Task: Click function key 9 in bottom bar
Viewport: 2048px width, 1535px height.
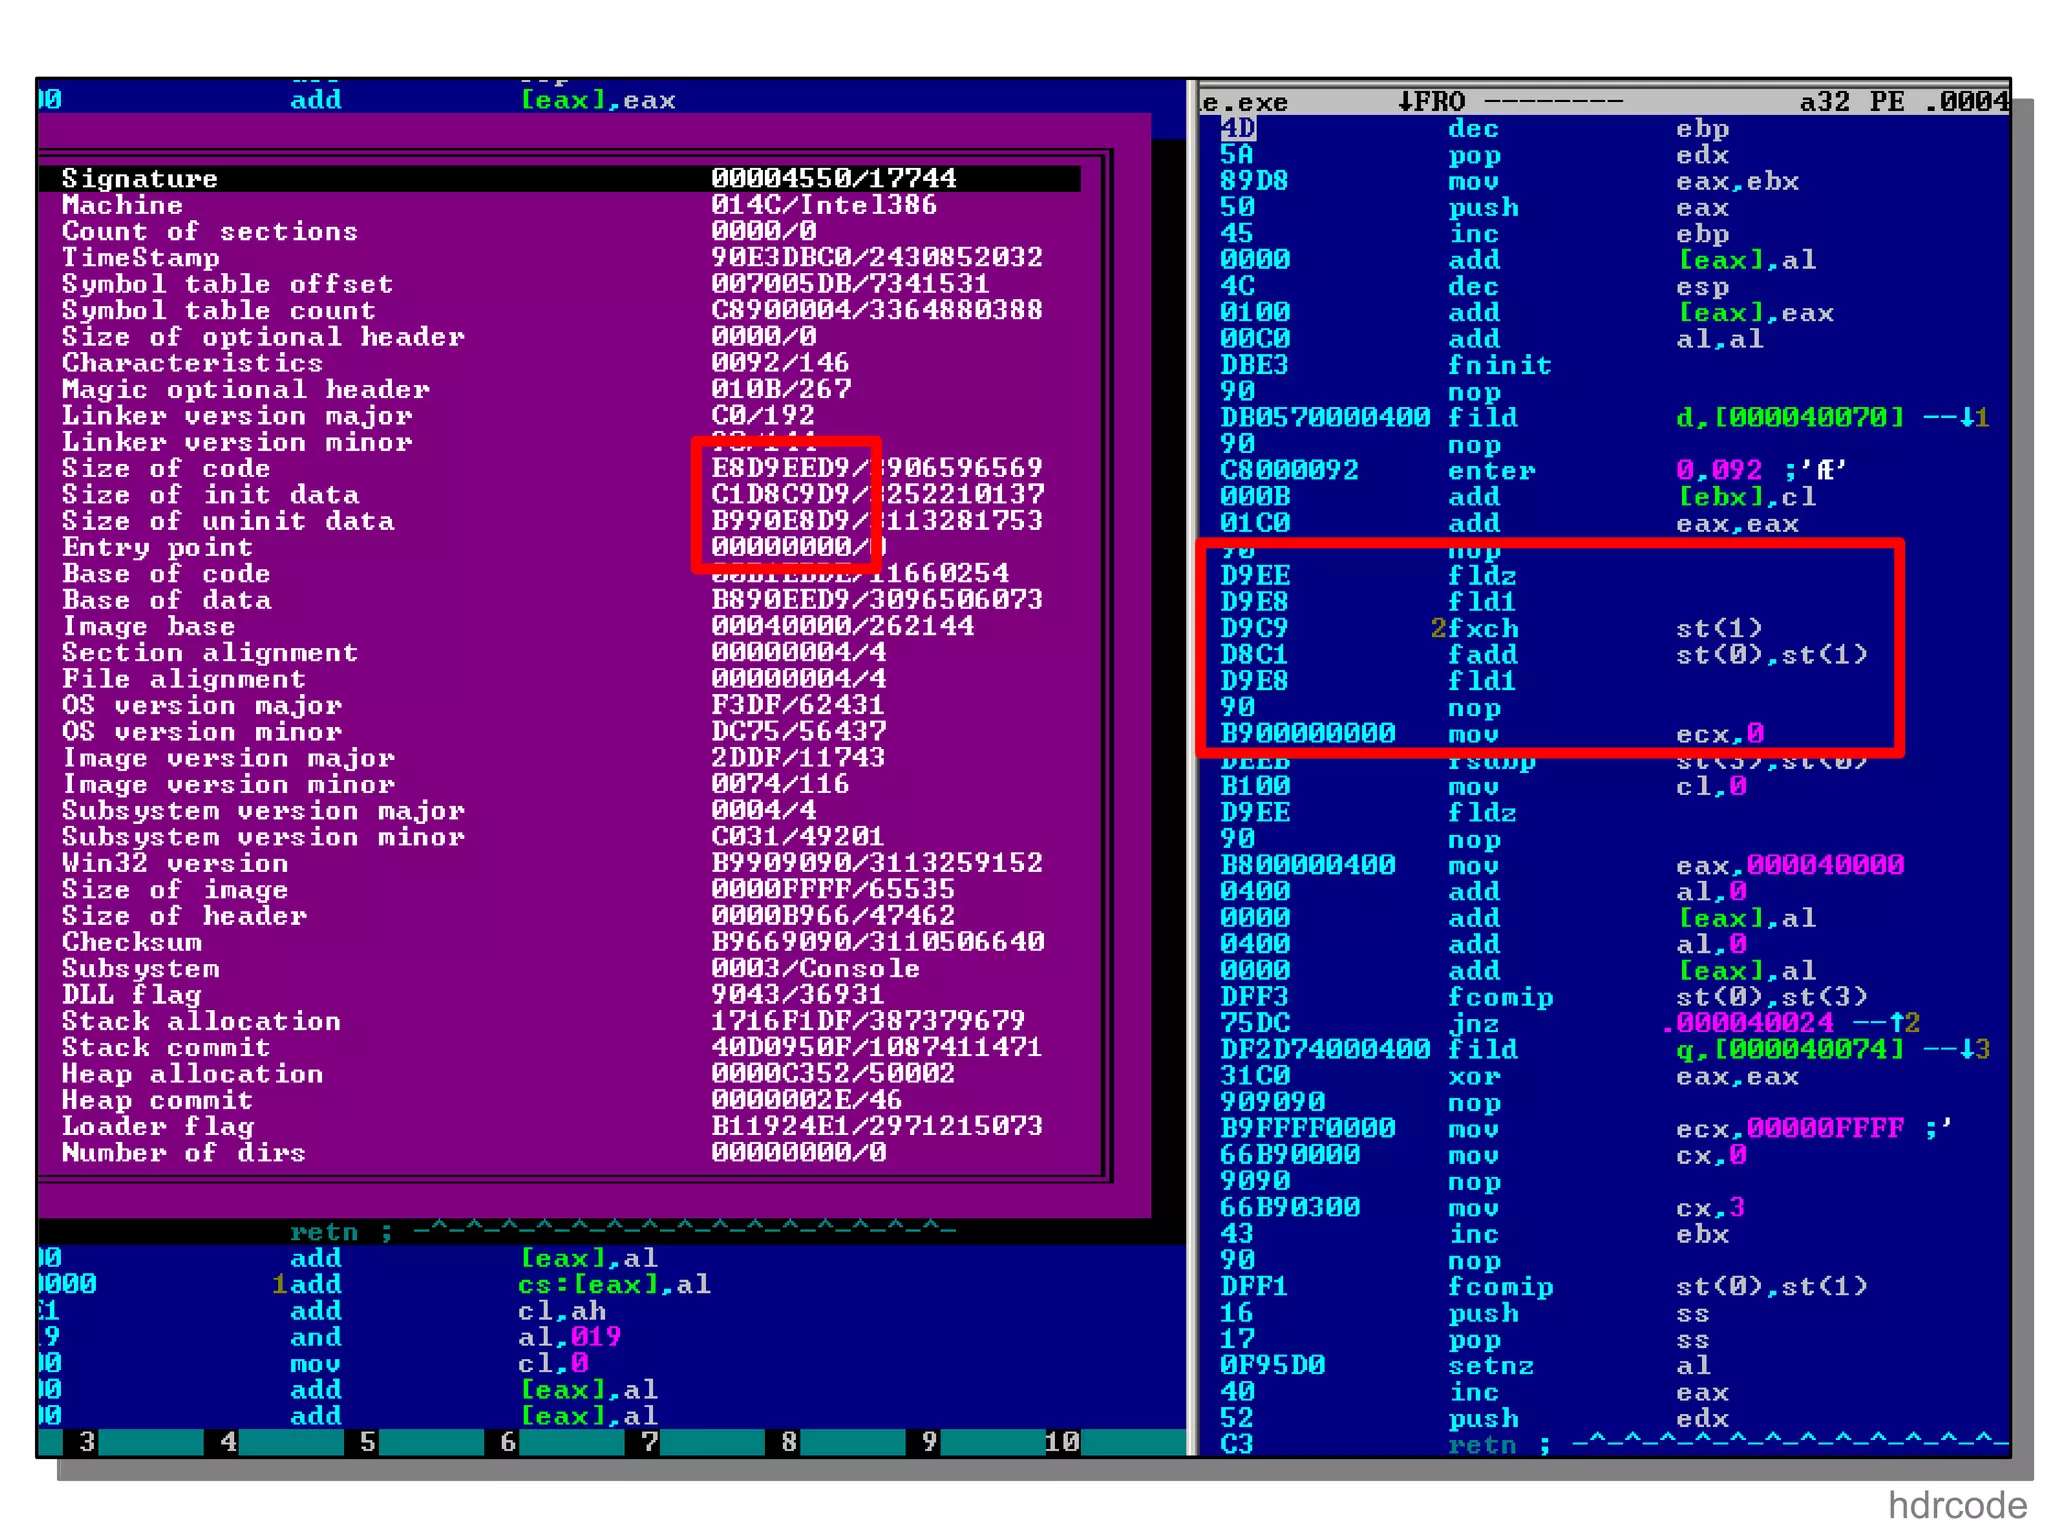Action: coord(929,1441)
